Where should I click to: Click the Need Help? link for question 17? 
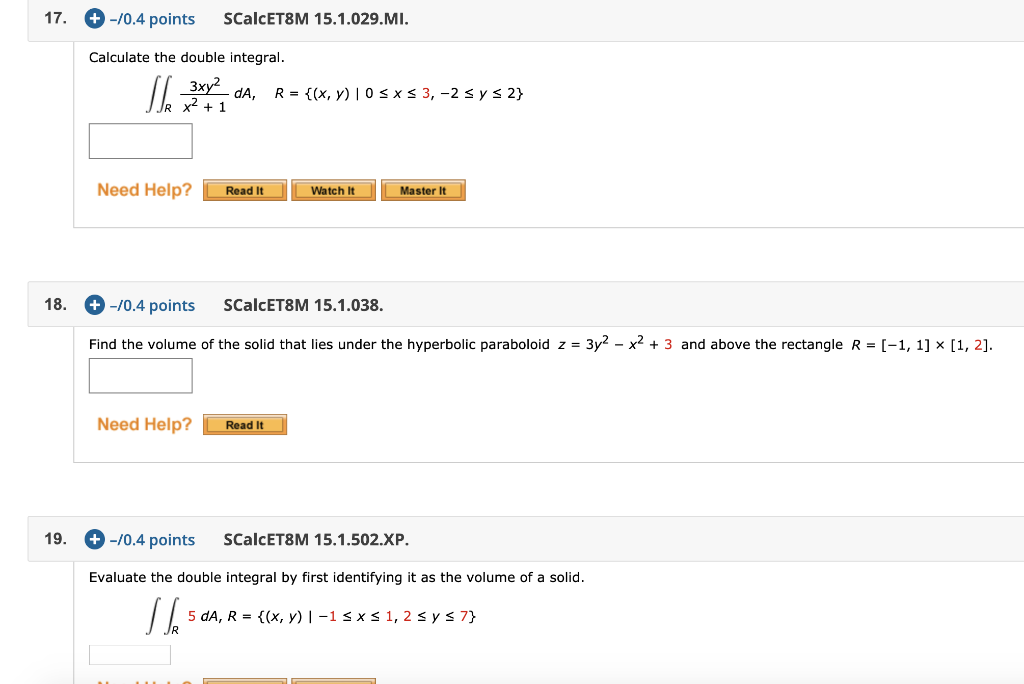pyautogui.click(x=143, y=190)
